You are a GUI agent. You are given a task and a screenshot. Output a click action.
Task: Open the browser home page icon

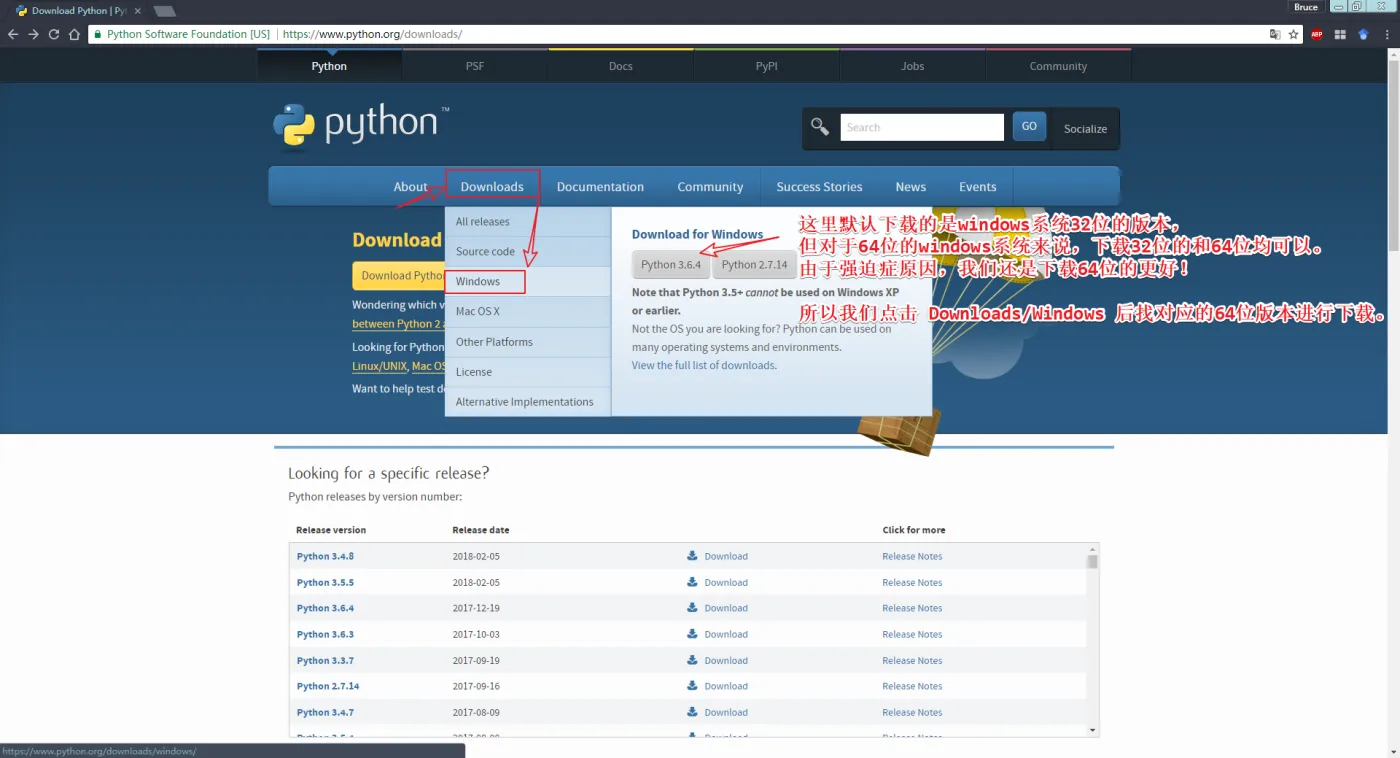click(x=74, y=34)
